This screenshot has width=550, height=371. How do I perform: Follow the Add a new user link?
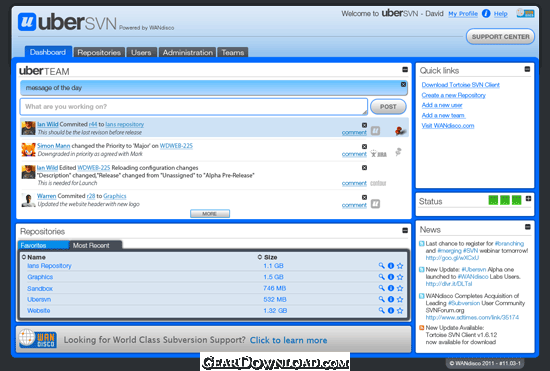pyautogui.click(x=442, y=105)
